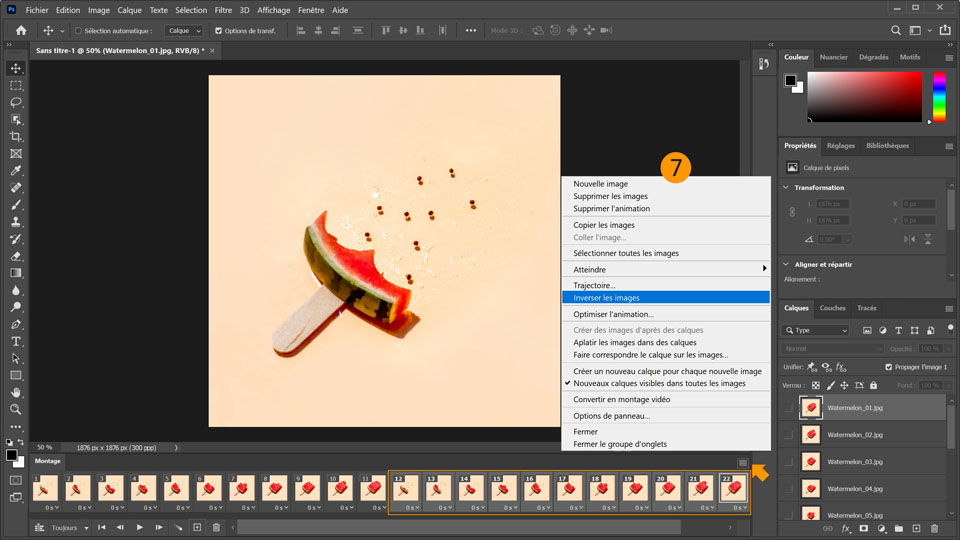Open the Calque dropdown in options bar
Viewport: 960px width, 540px height.
coord(183,31)
